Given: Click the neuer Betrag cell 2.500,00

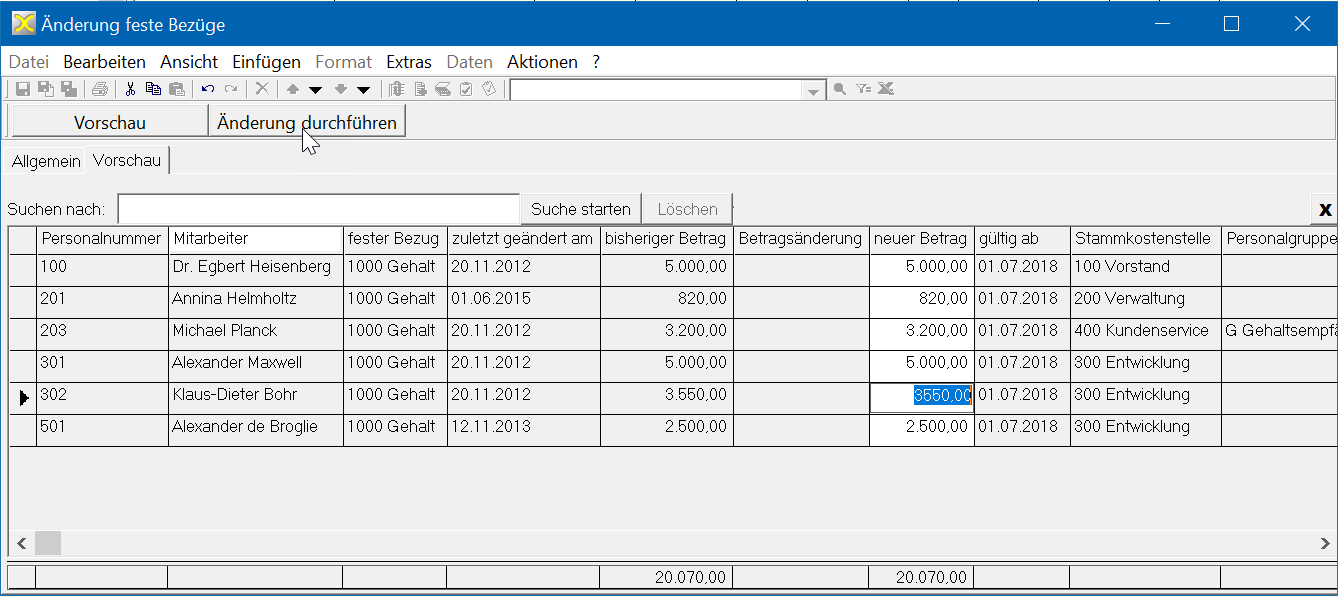Looking at the screenshot, I should 921,428.
